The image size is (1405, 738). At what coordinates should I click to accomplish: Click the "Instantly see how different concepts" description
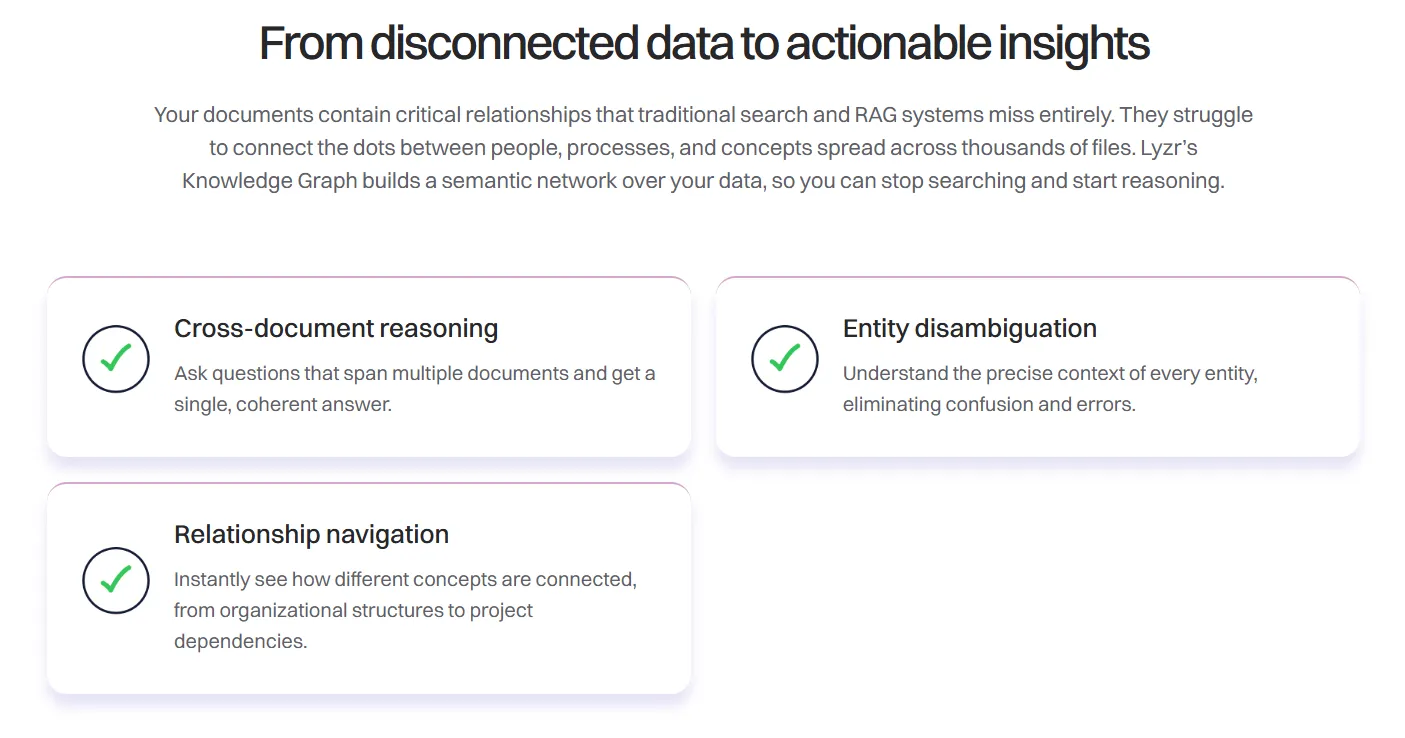pos(405,580)
